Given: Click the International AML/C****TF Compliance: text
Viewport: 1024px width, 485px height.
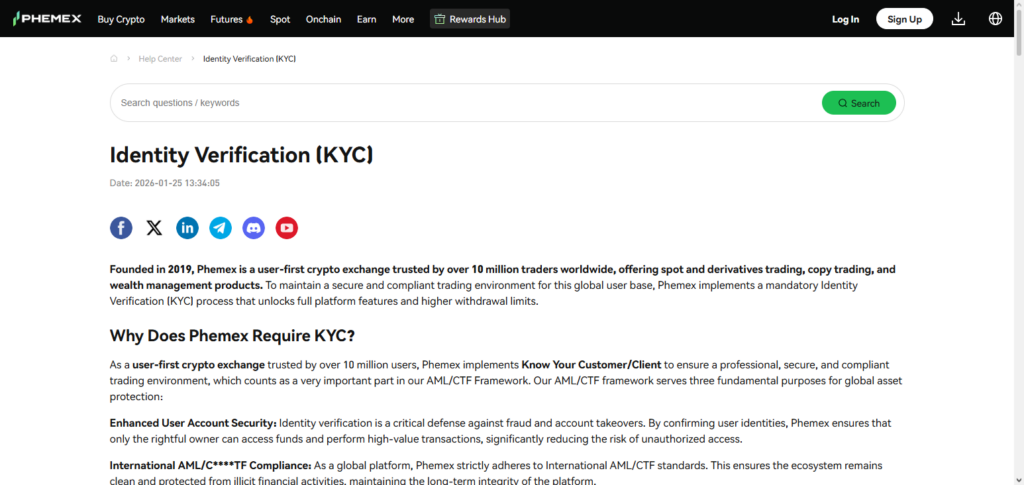Looking at the screenshot, I should pos(210,465).
